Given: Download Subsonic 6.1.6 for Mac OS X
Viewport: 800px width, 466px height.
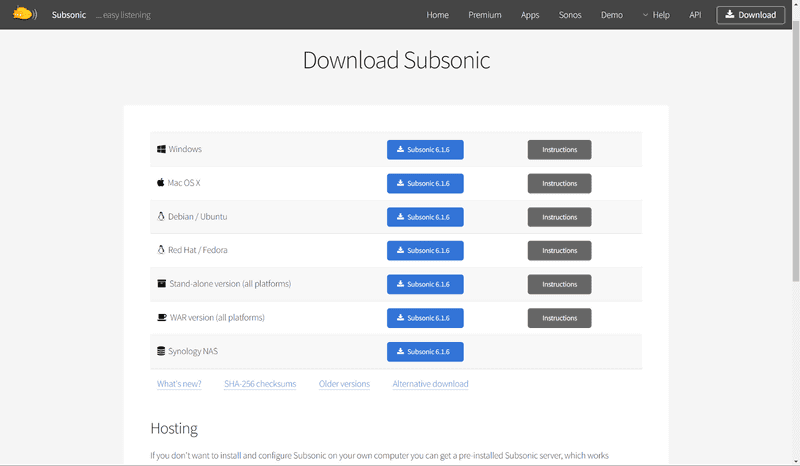Looking at the screenshot, I should (425, 183).
